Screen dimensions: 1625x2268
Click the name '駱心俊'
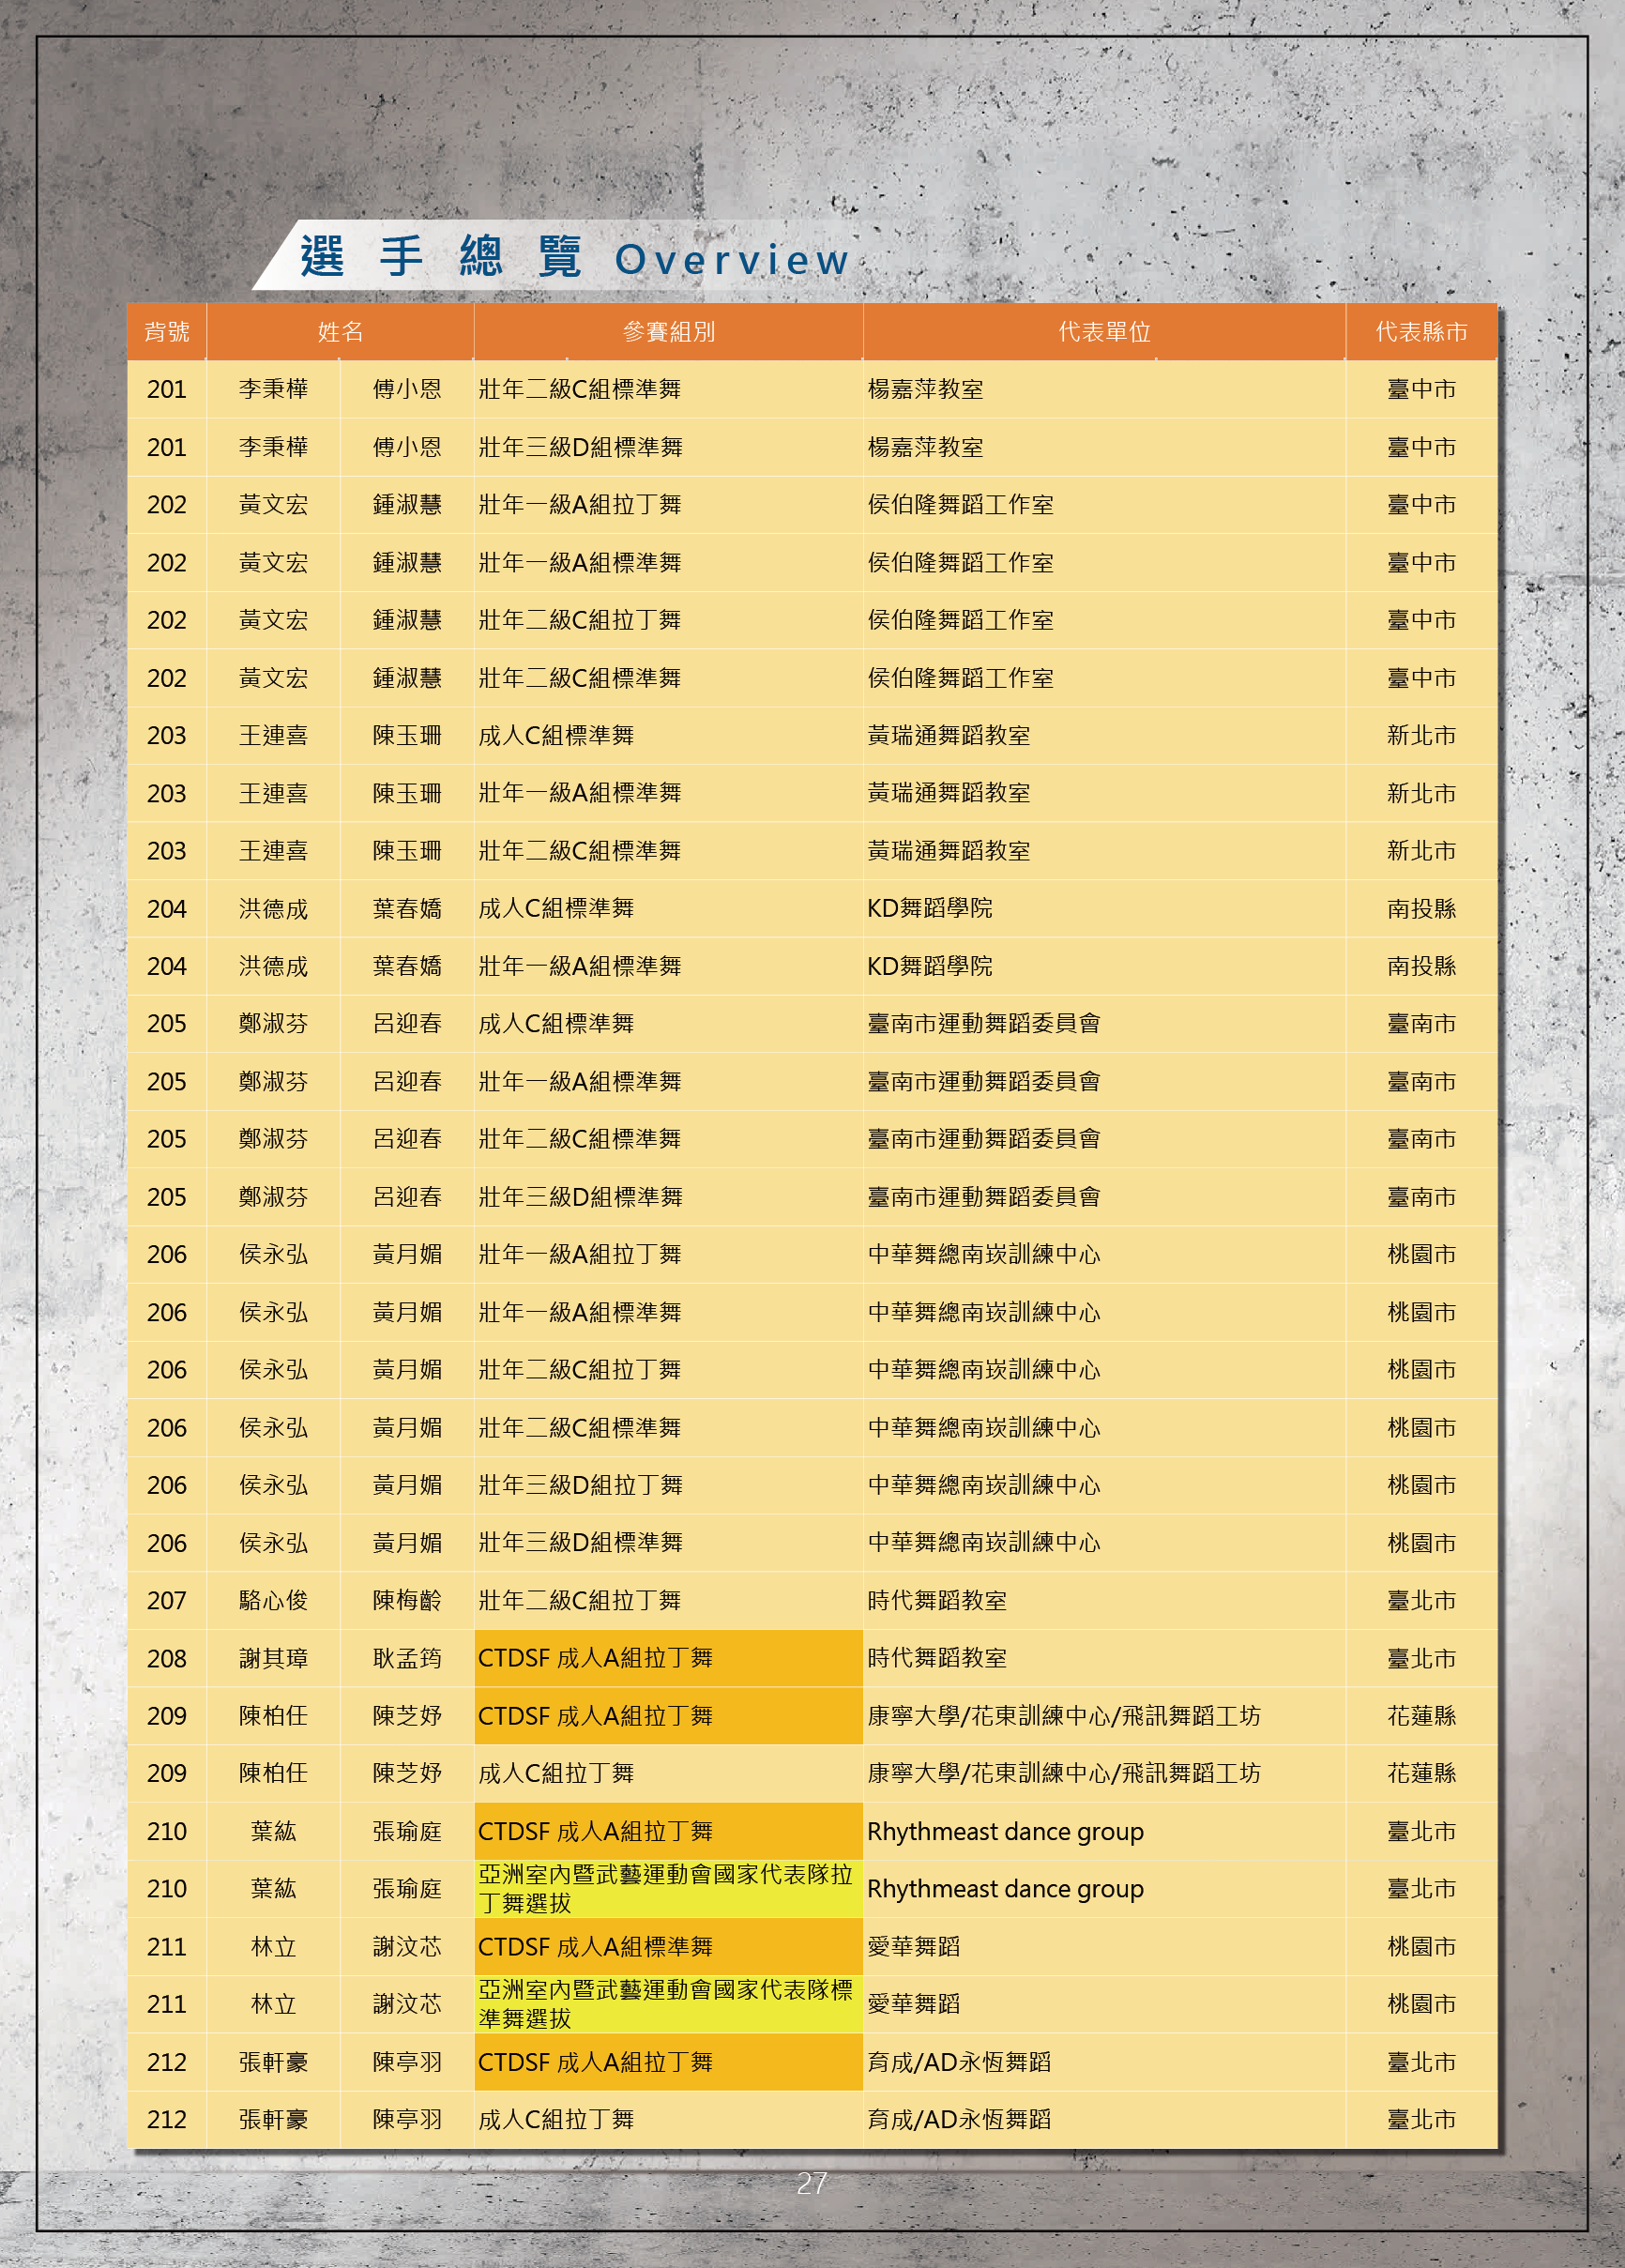pos(273,1601)
